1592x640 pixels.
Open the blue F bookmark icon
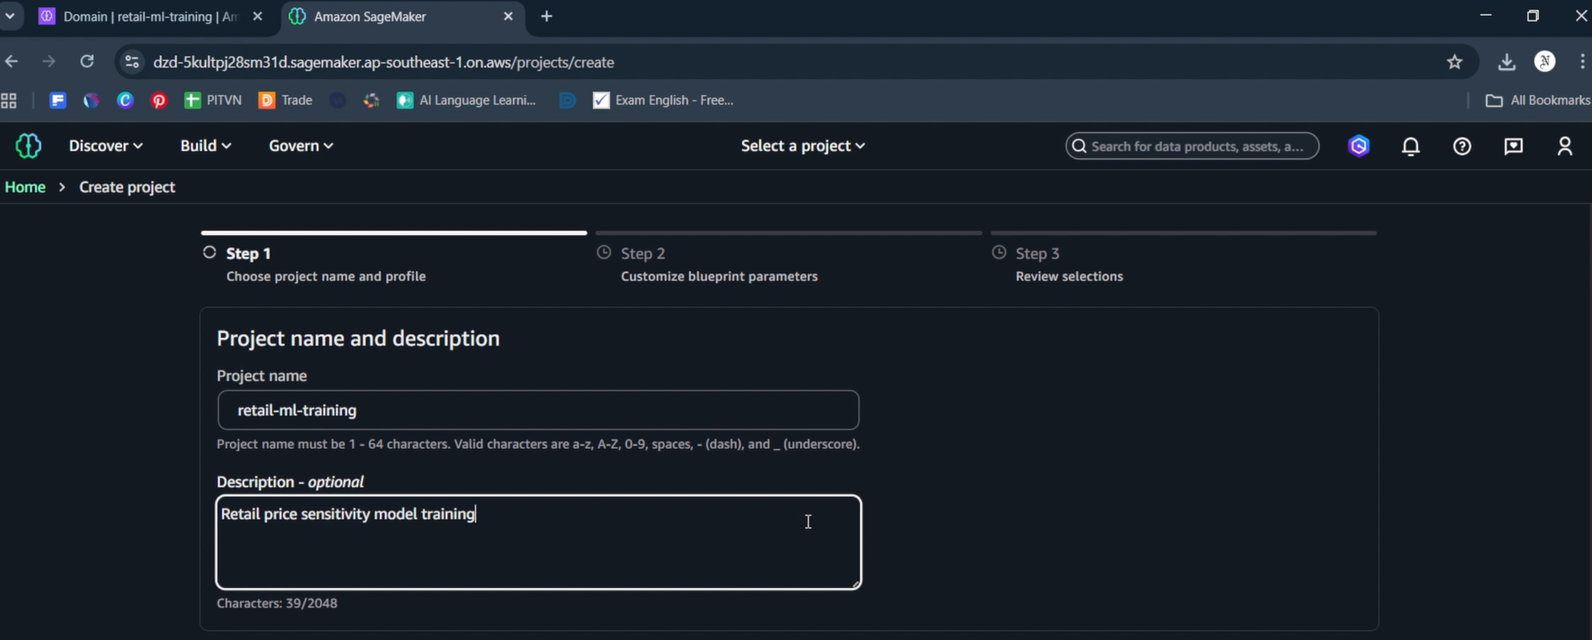tap(58, 100)
